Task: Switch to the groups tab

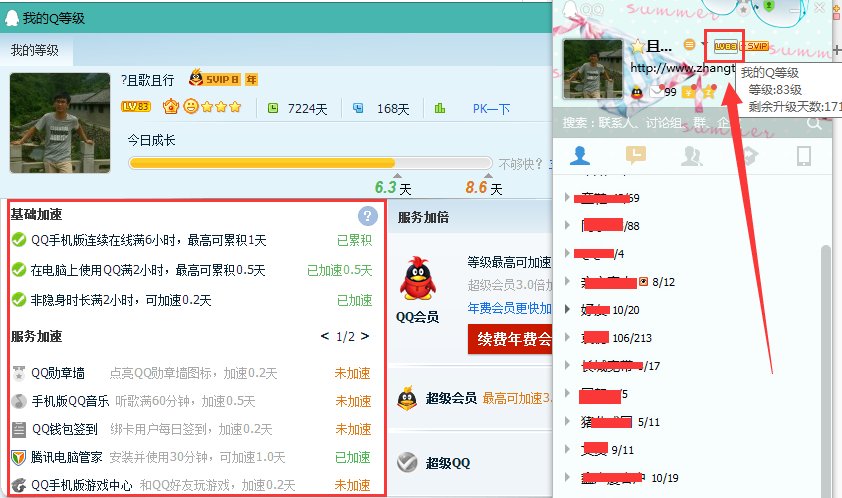Action: [692, 156]
